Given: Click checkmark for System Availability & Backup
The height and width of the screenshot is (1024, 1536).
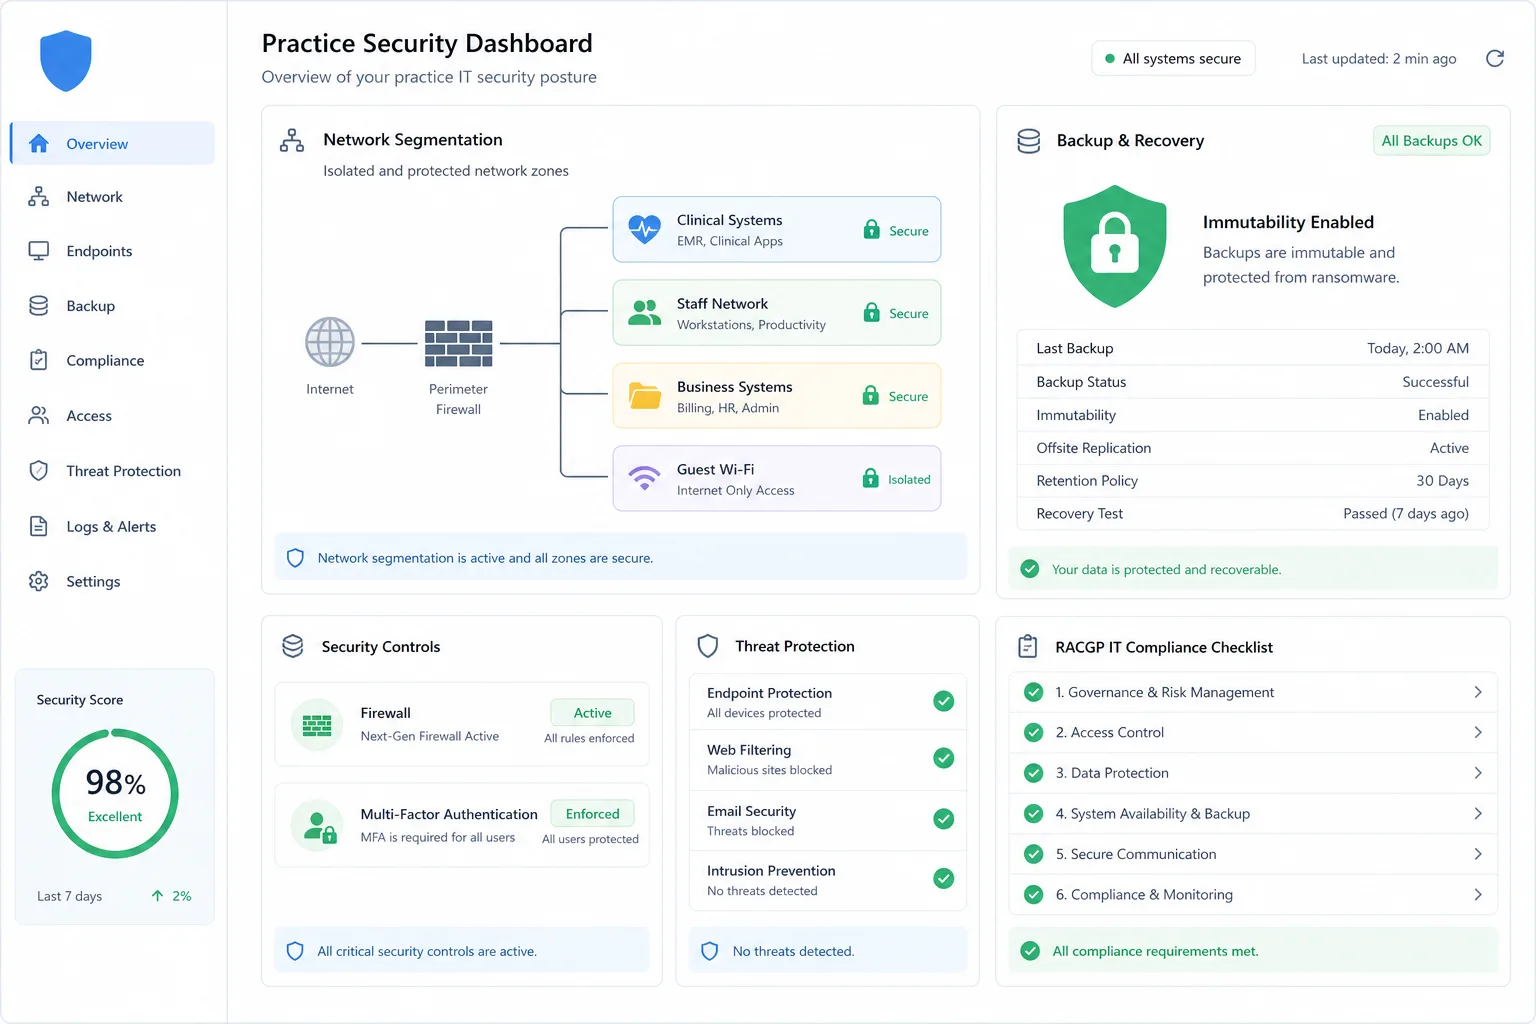Looking at the screenshot, I should pyautogui.click(x=1034, y=814).
